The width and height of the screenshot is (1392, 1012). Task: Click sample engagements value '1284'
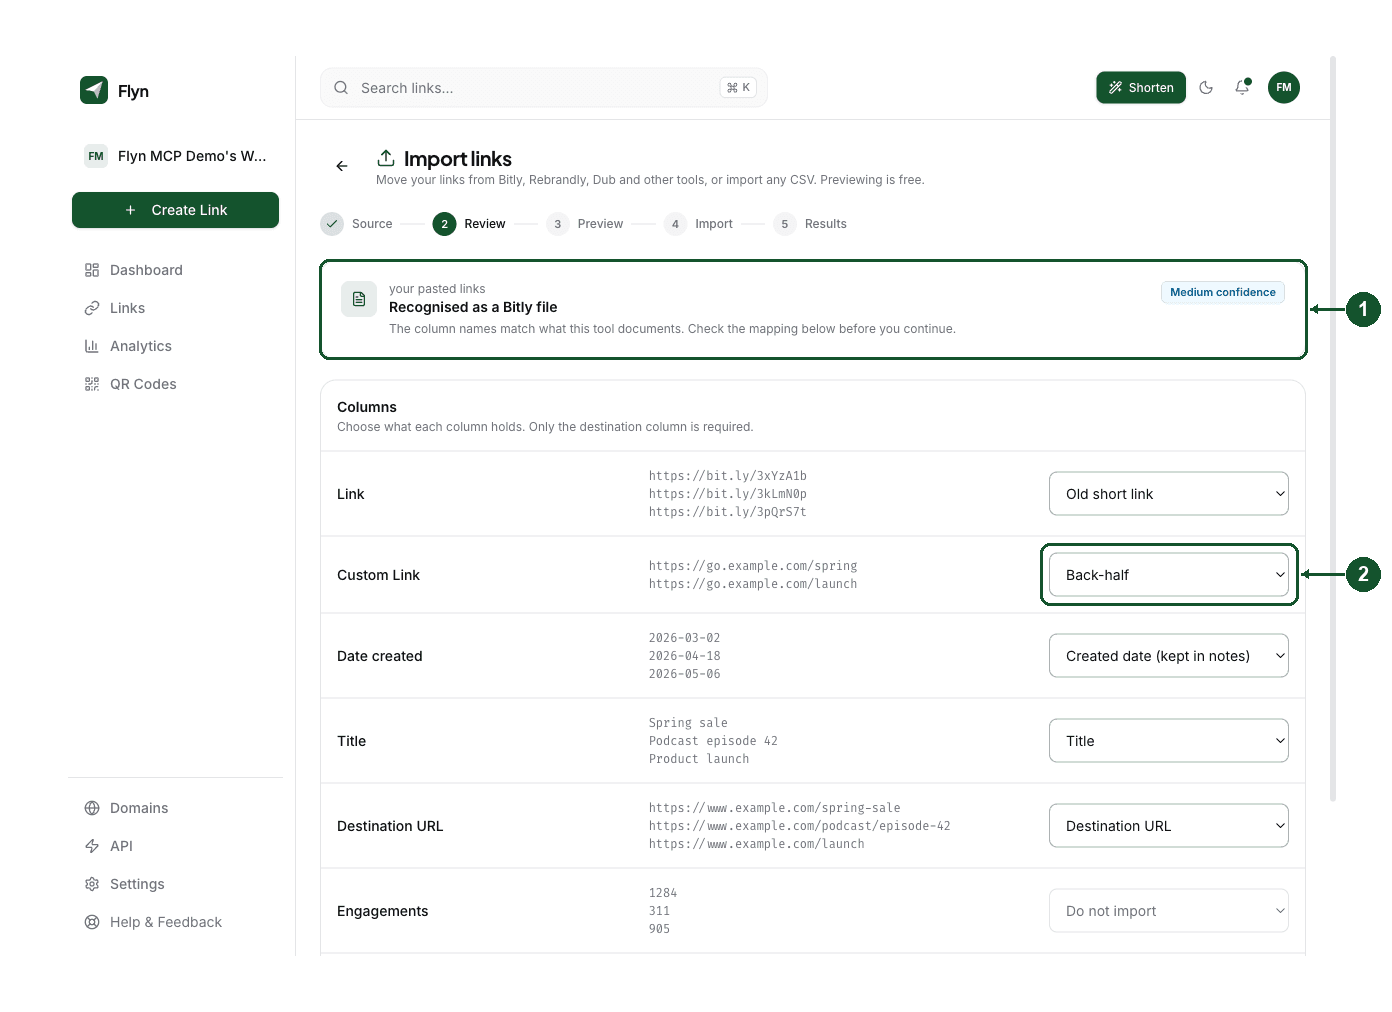pyautogui.click(x=663, y=893)
